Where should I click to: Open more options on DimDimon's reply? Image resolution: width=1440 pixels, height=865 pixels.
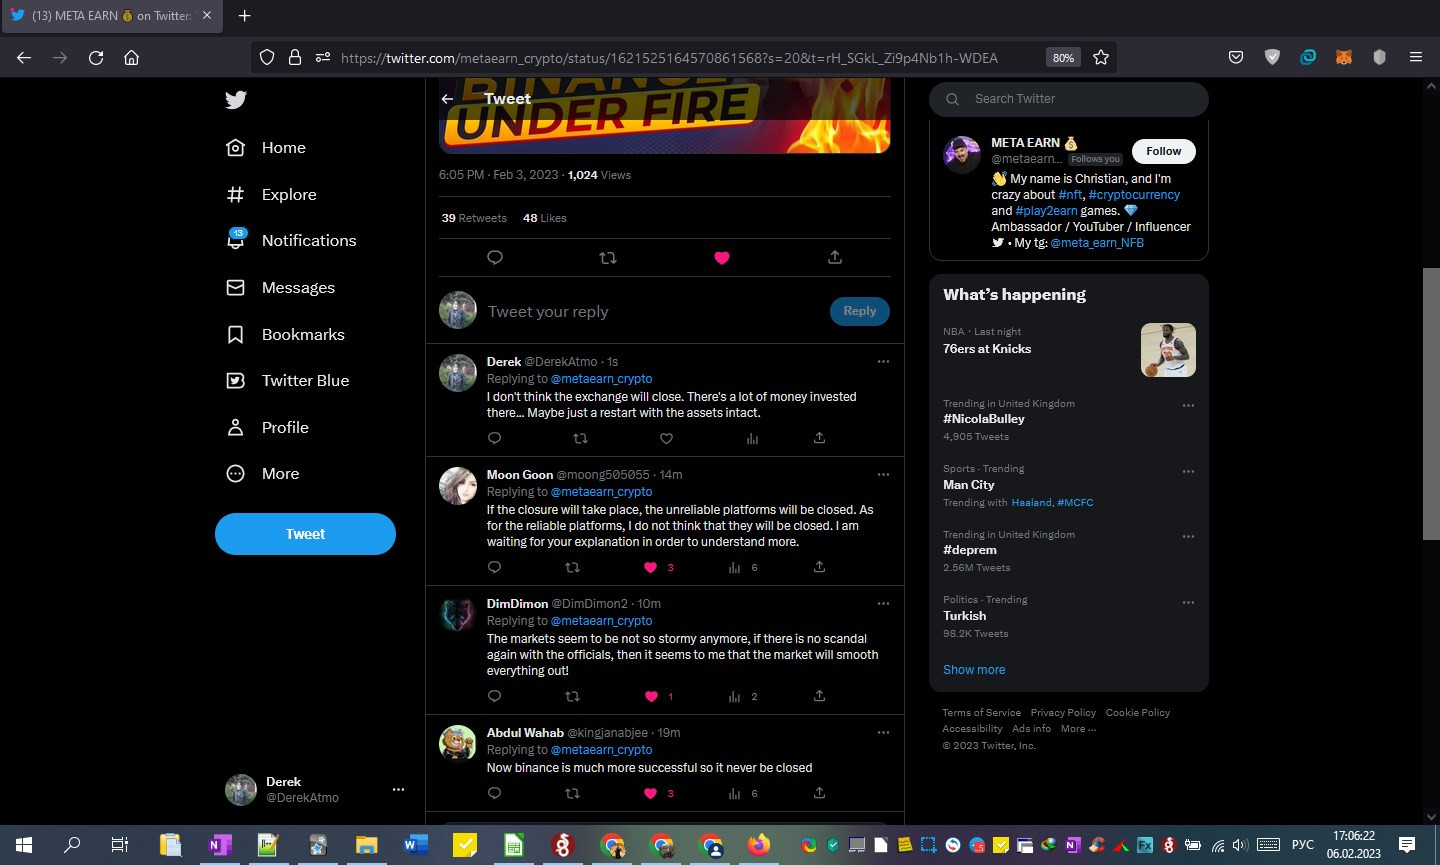883,604
